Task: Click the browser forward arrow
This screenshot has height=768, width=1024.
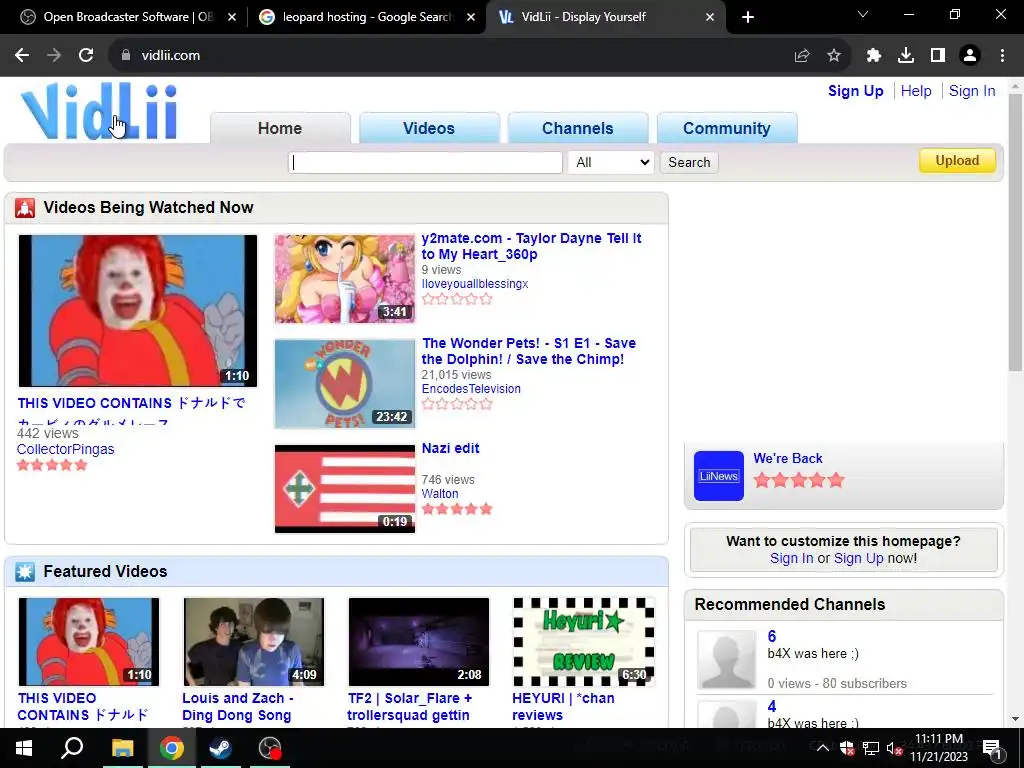Action: (x=54, y=56)
